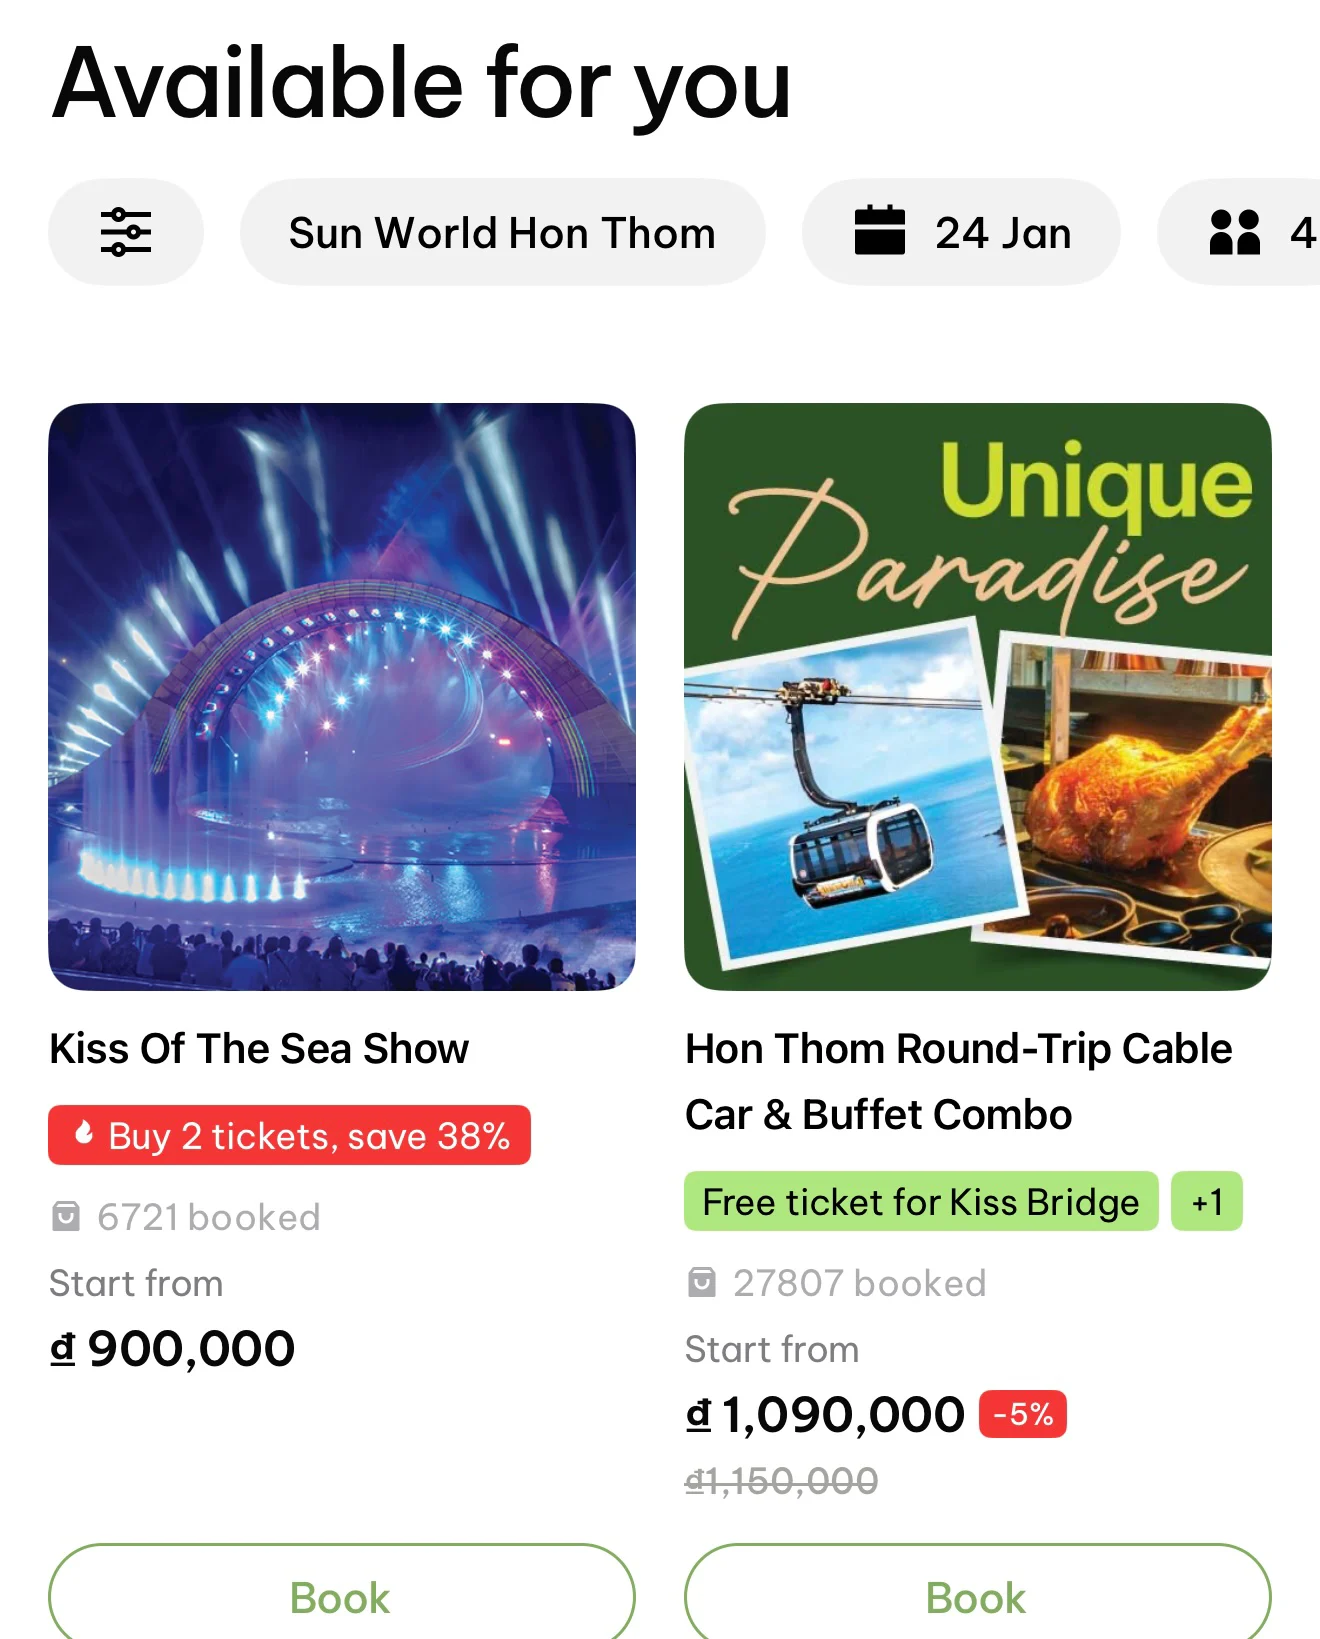Open the filter sliders icon

[x=126, y=232]
